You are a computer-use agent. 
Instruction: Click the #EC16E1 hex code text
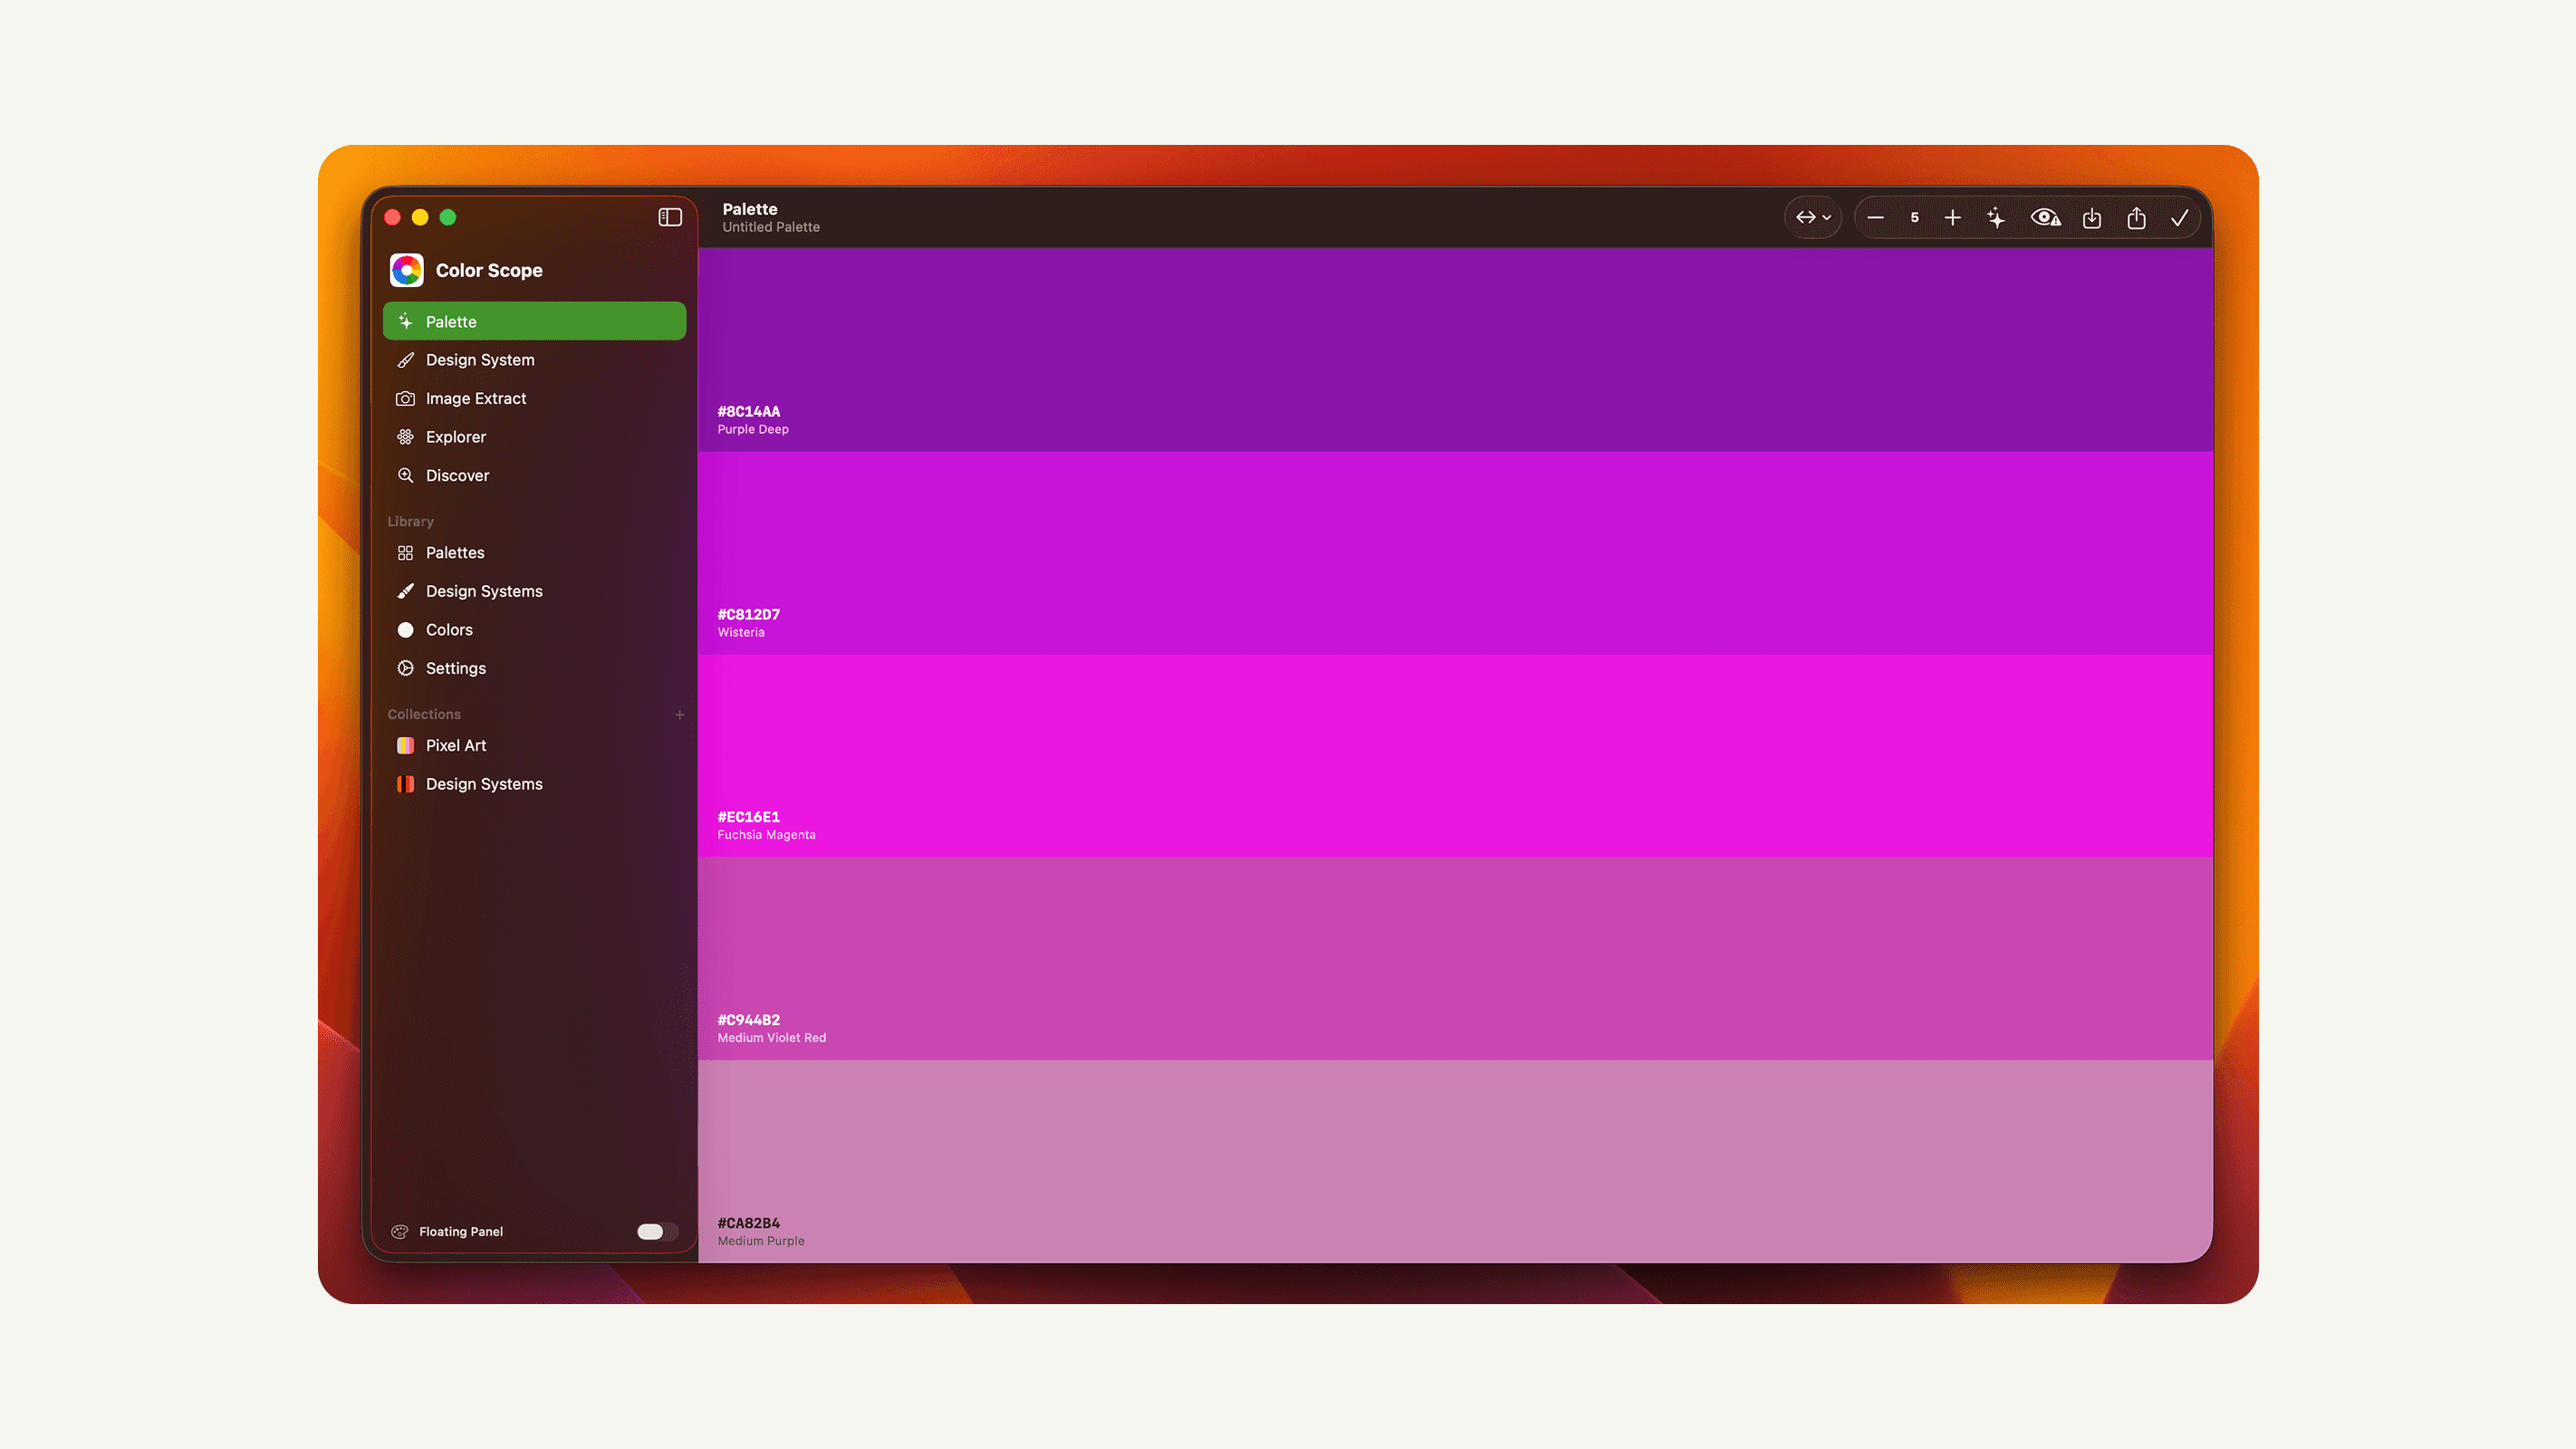(748, 816)
